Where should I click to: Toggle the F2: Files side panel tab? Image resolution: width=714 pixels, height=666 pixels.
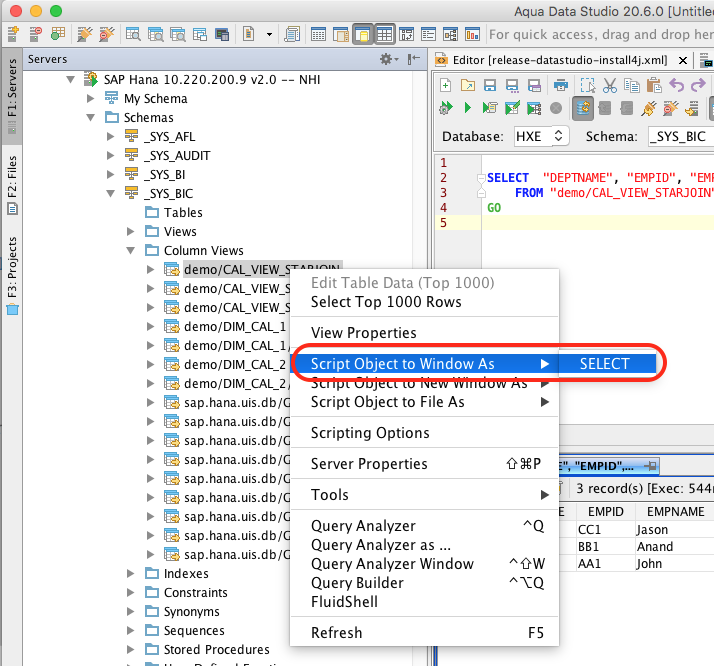coord(12,185)
